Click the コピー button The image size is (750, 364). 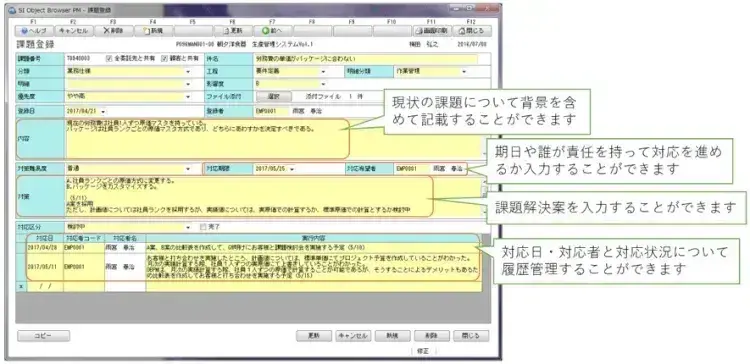[44, 336]
